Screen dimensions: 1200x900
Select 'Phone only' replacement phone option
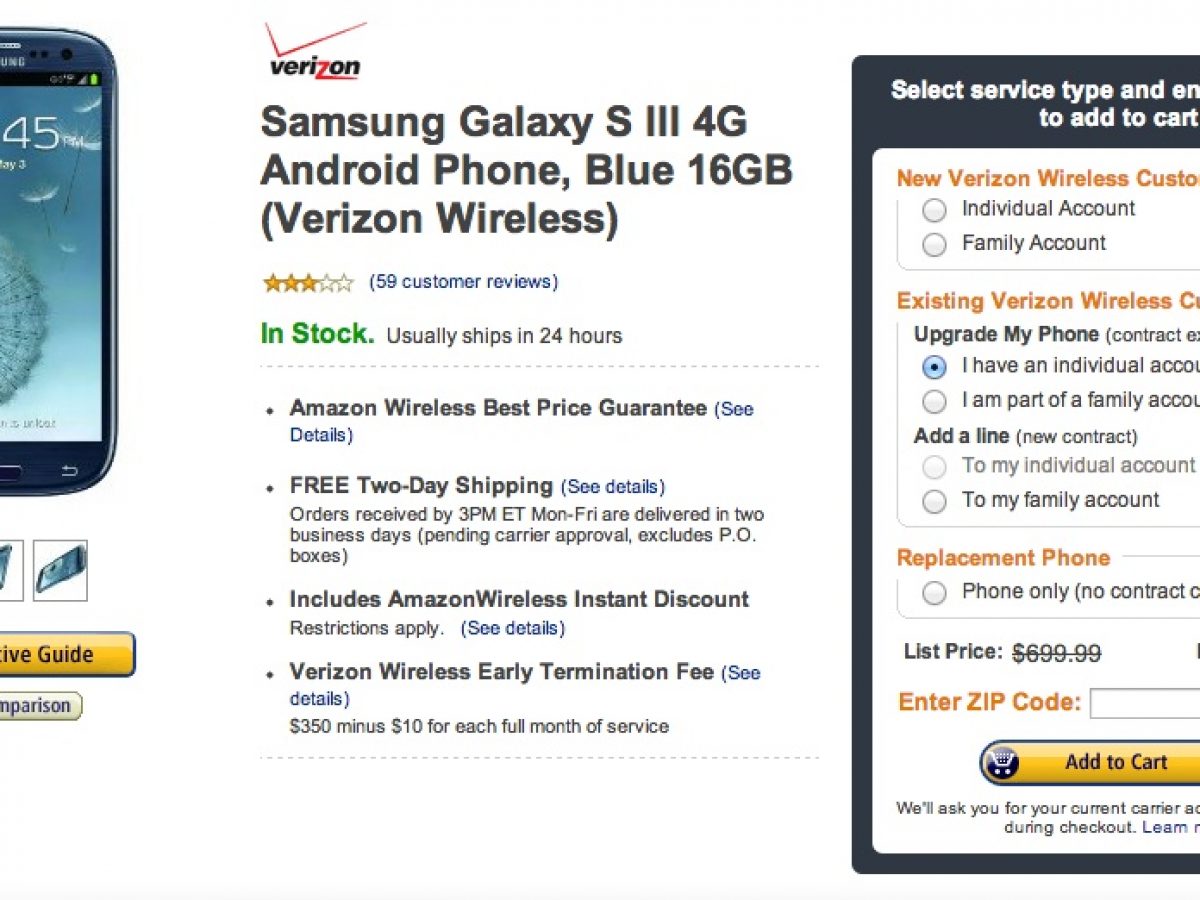pyautogui.click(x=934, y=593)
